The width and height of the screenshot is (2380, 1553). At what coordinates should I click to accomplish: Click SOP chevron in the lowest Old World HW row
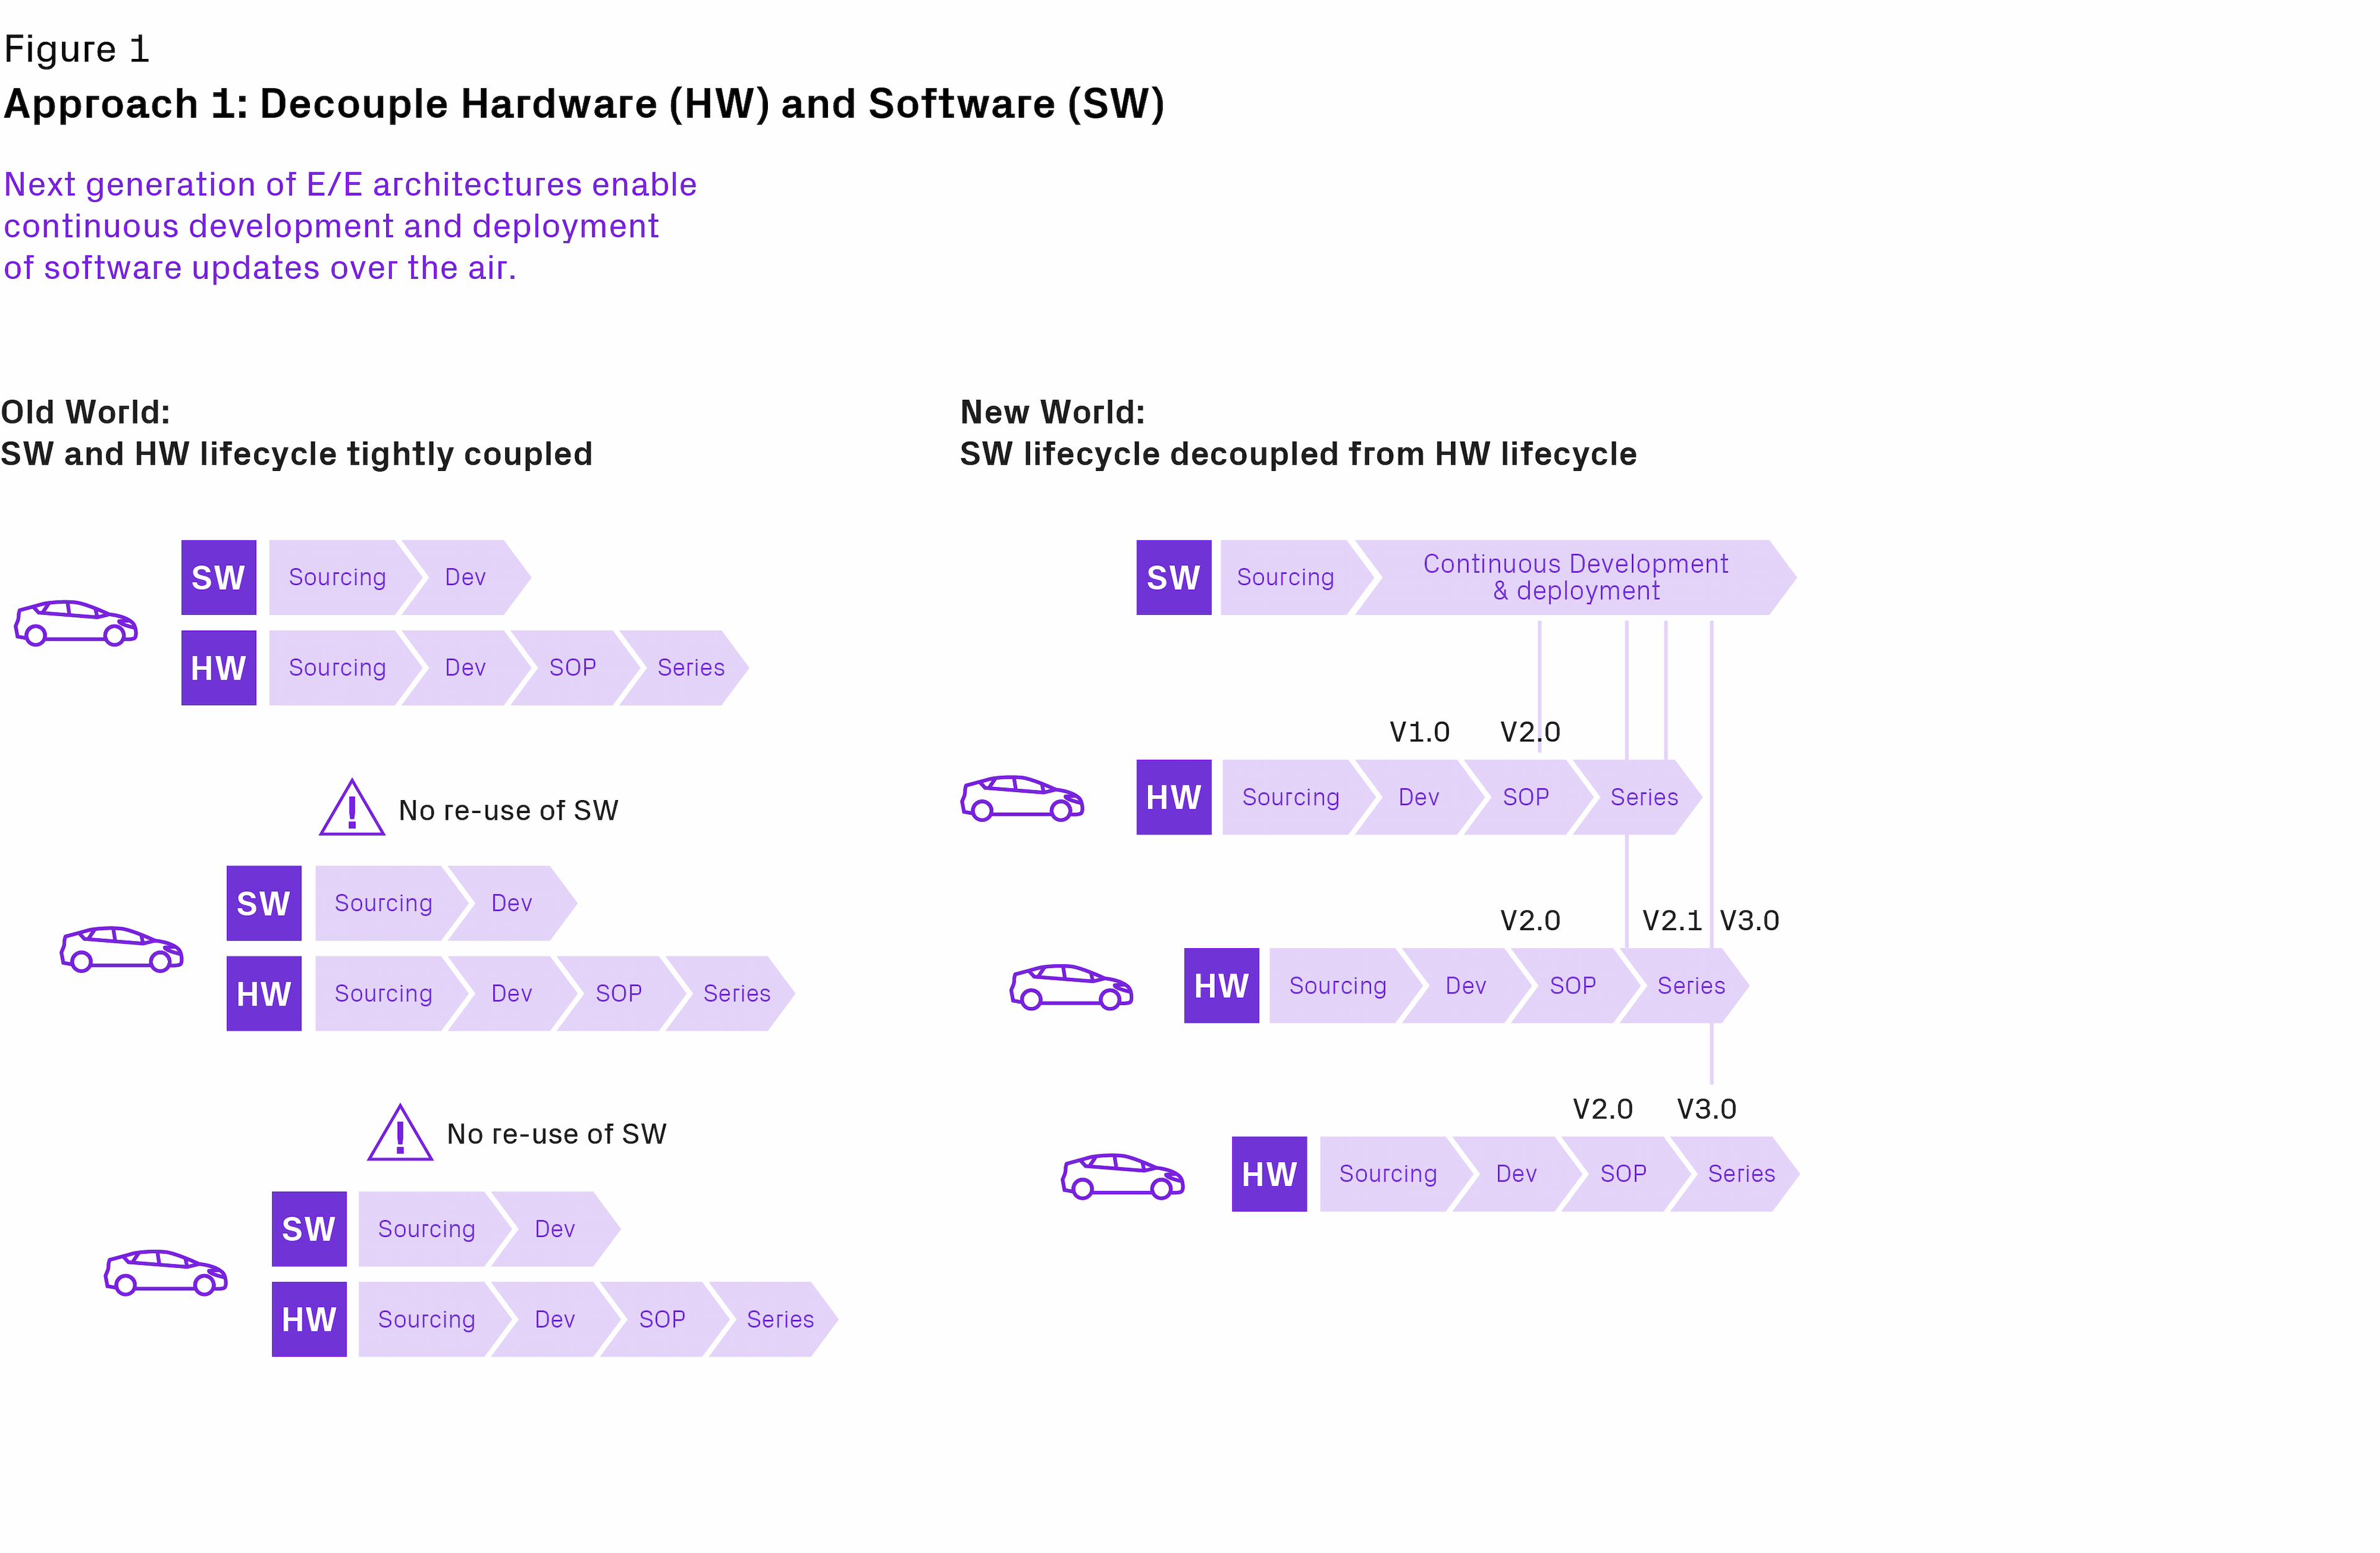tap(664, 1320)
